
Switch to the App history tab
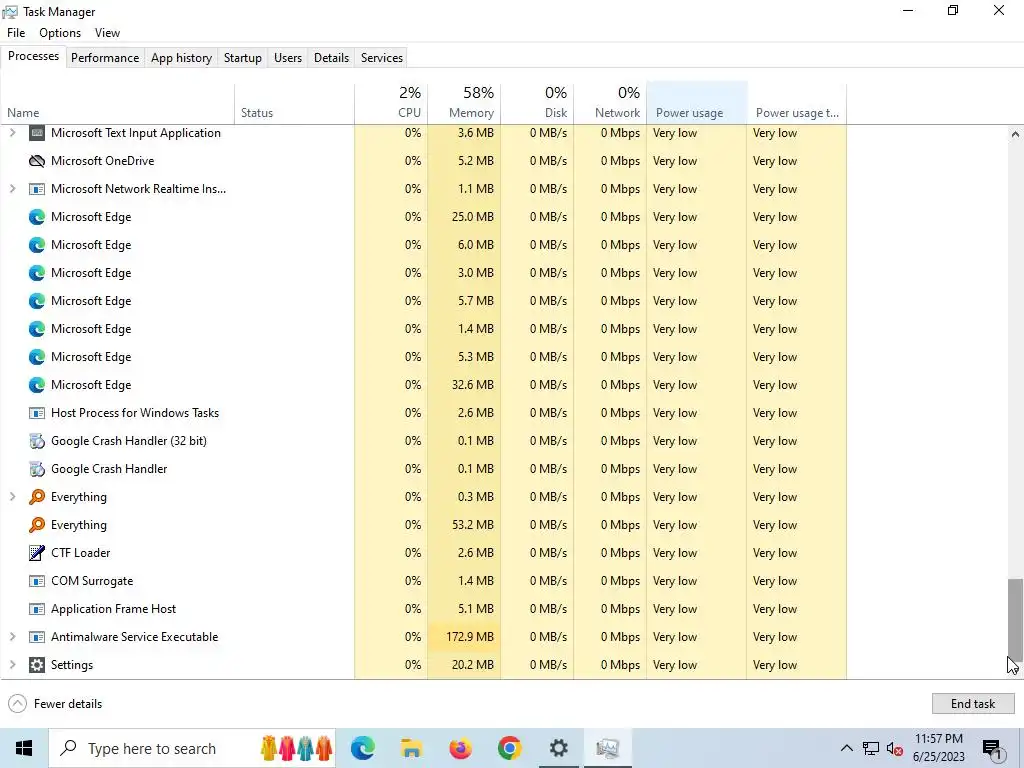(x=182, y=57)
